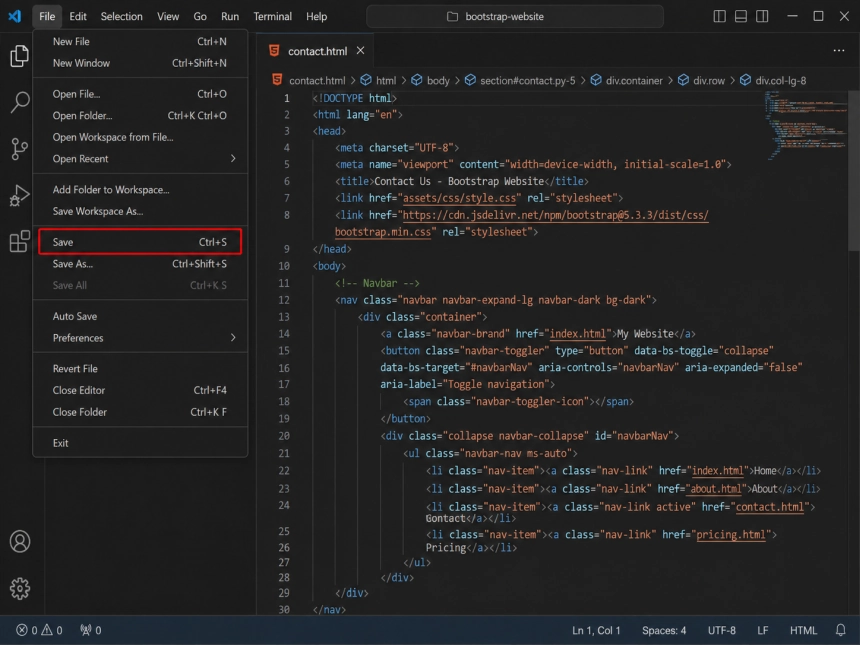Click the code minimap preview
860x645 pixels.
[x=806, y=126]
